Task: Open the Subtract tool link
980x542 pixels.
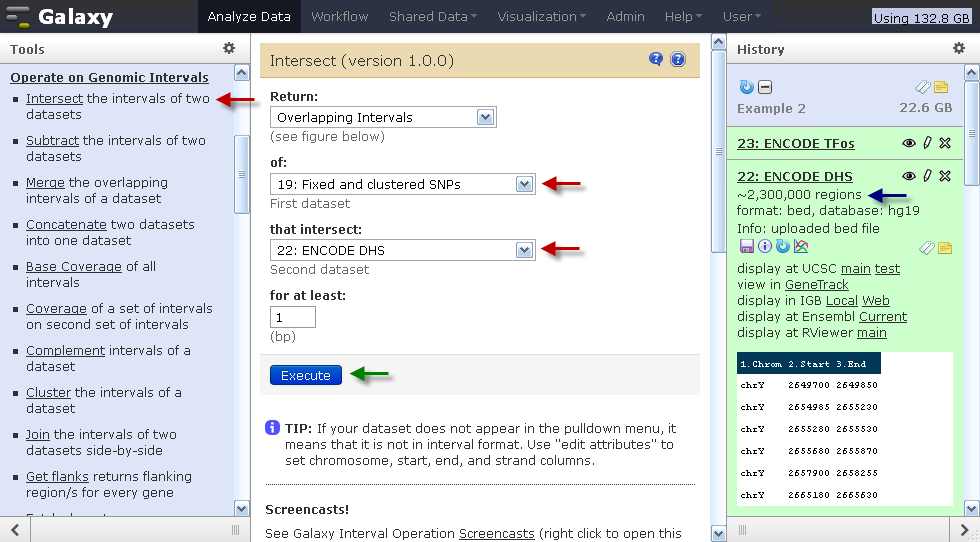Action: (x=52, y=141)
